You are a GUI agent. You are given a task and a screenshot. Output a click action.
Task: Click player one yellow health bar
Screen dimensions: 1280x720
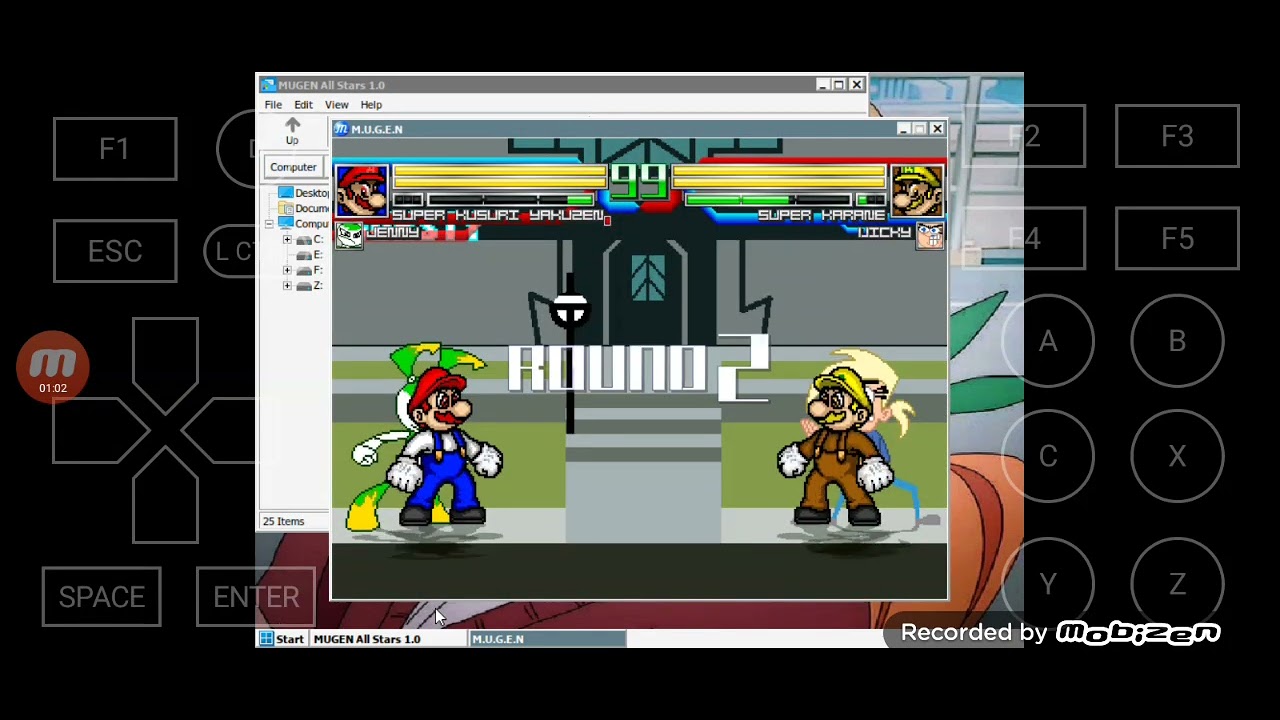tap(499, 178)
